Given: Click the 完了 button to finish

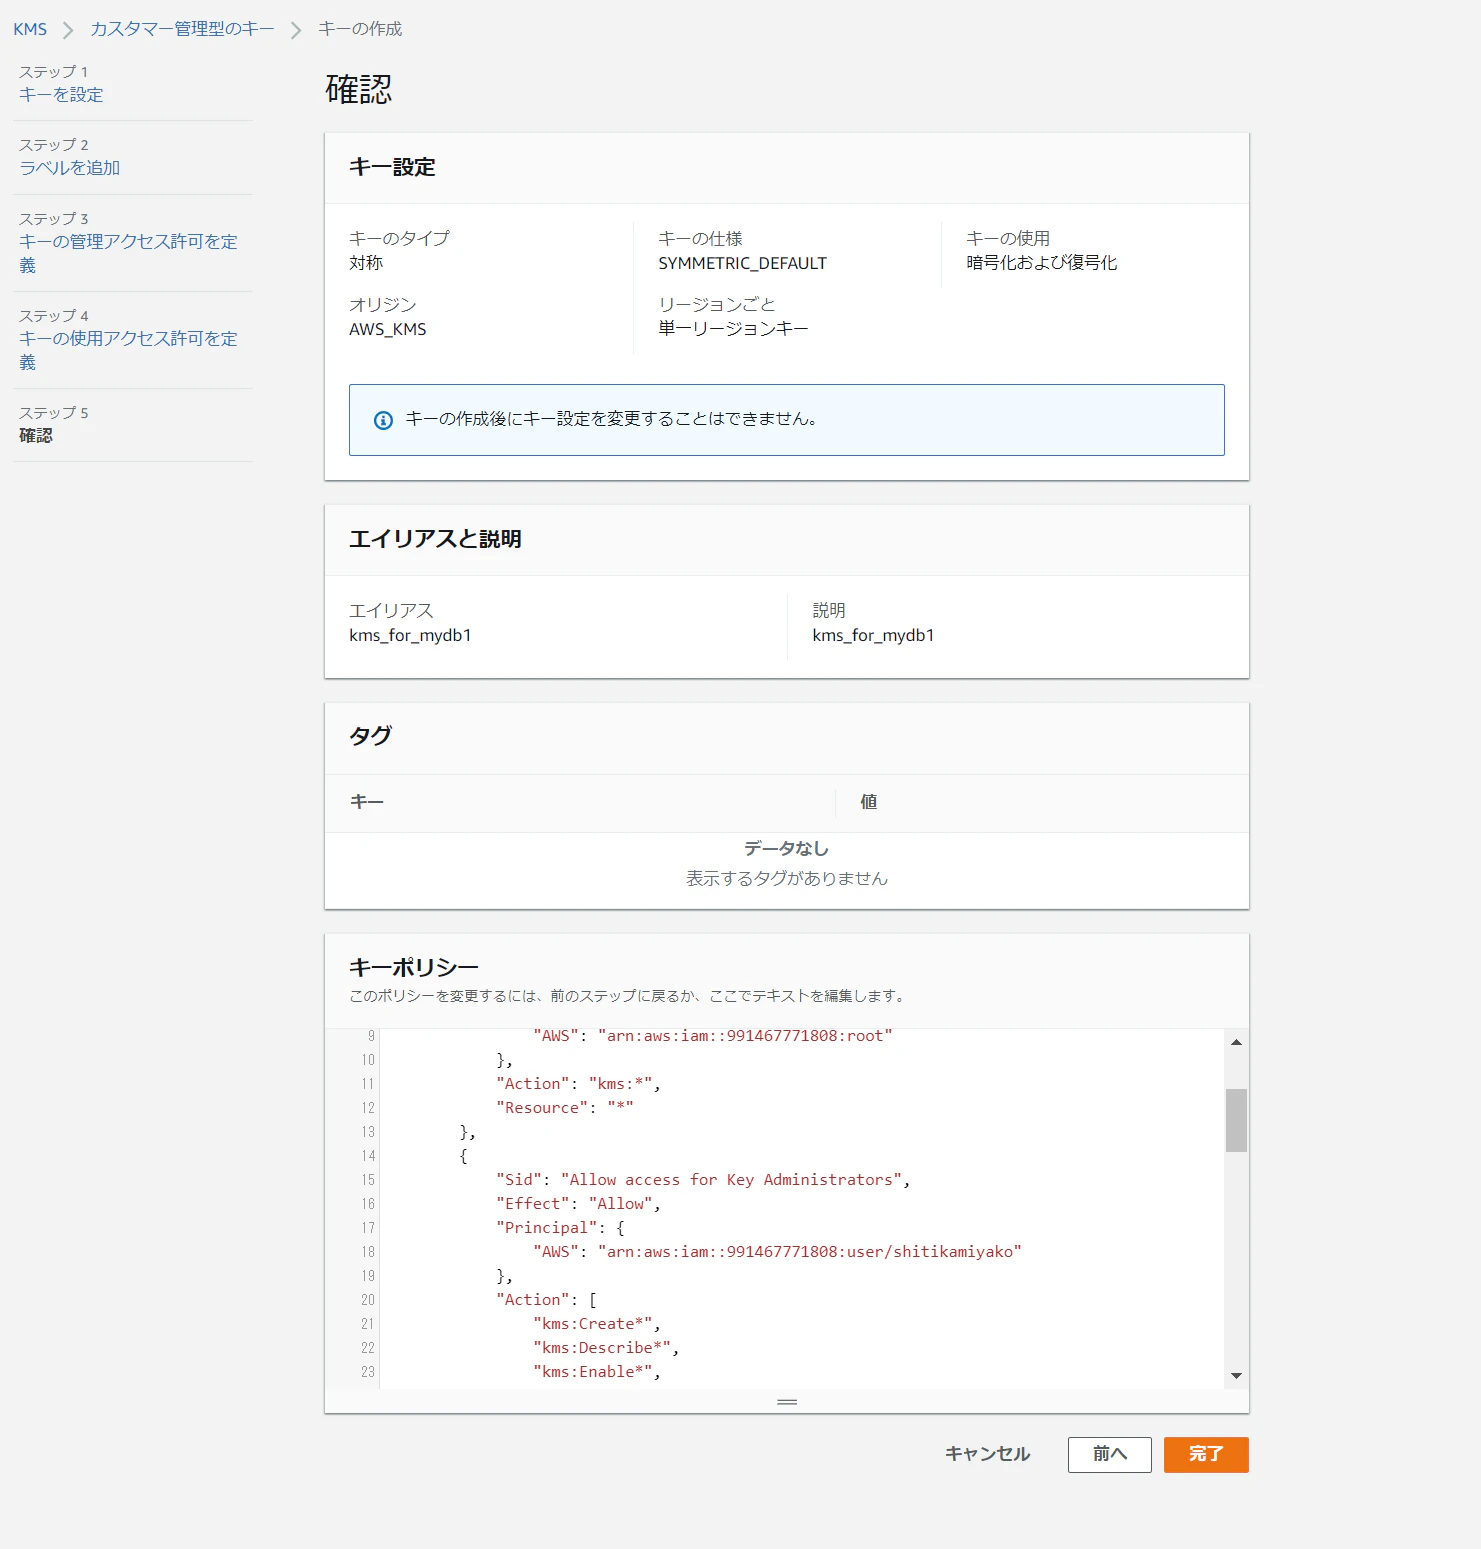Looking at the screenshot, I should click(1206, 1454).
